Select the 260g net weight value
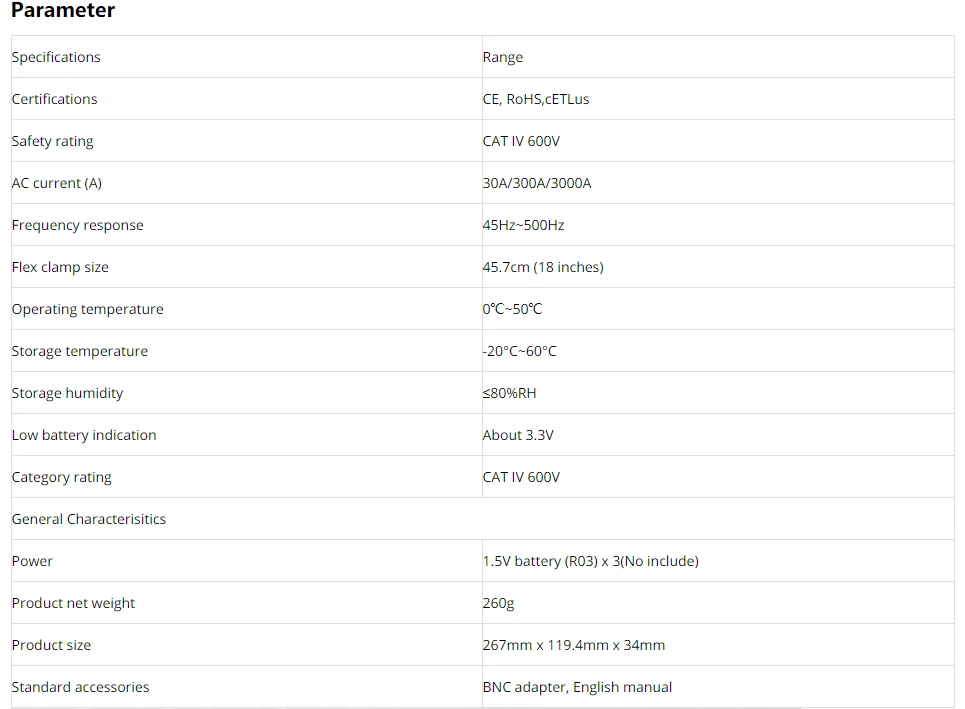Viewport: 965px width, 709px height. point(498,603)
